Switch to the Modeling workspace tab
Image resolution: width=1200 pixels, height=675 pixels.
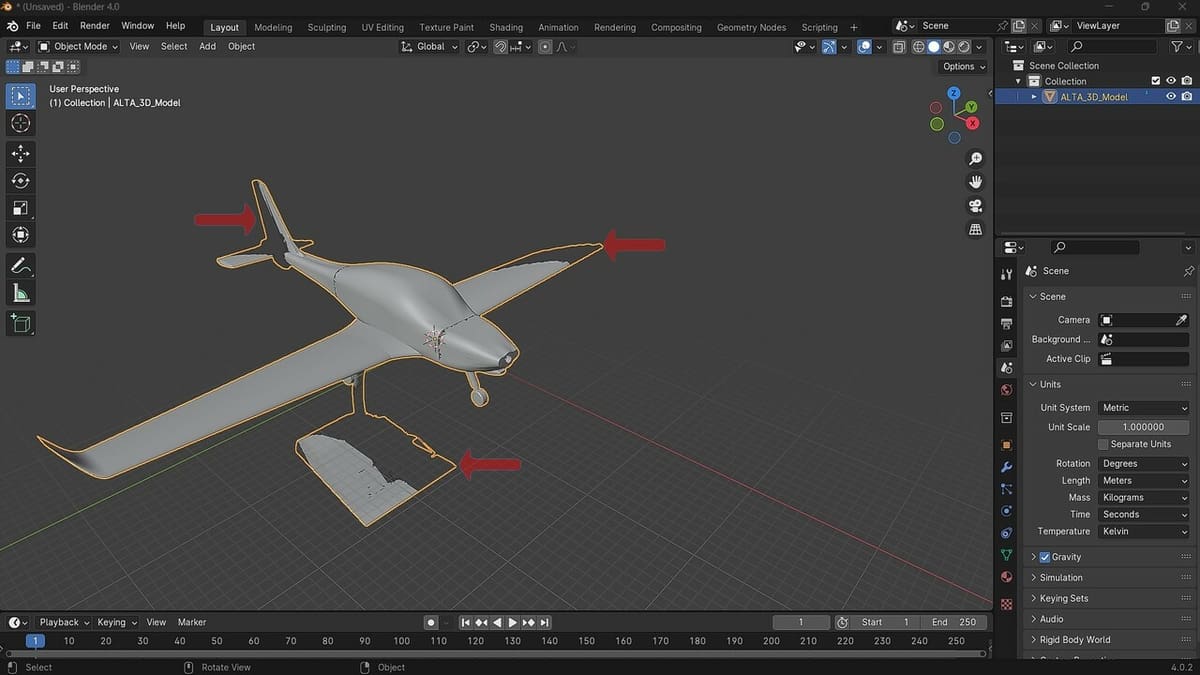(274, 27)
